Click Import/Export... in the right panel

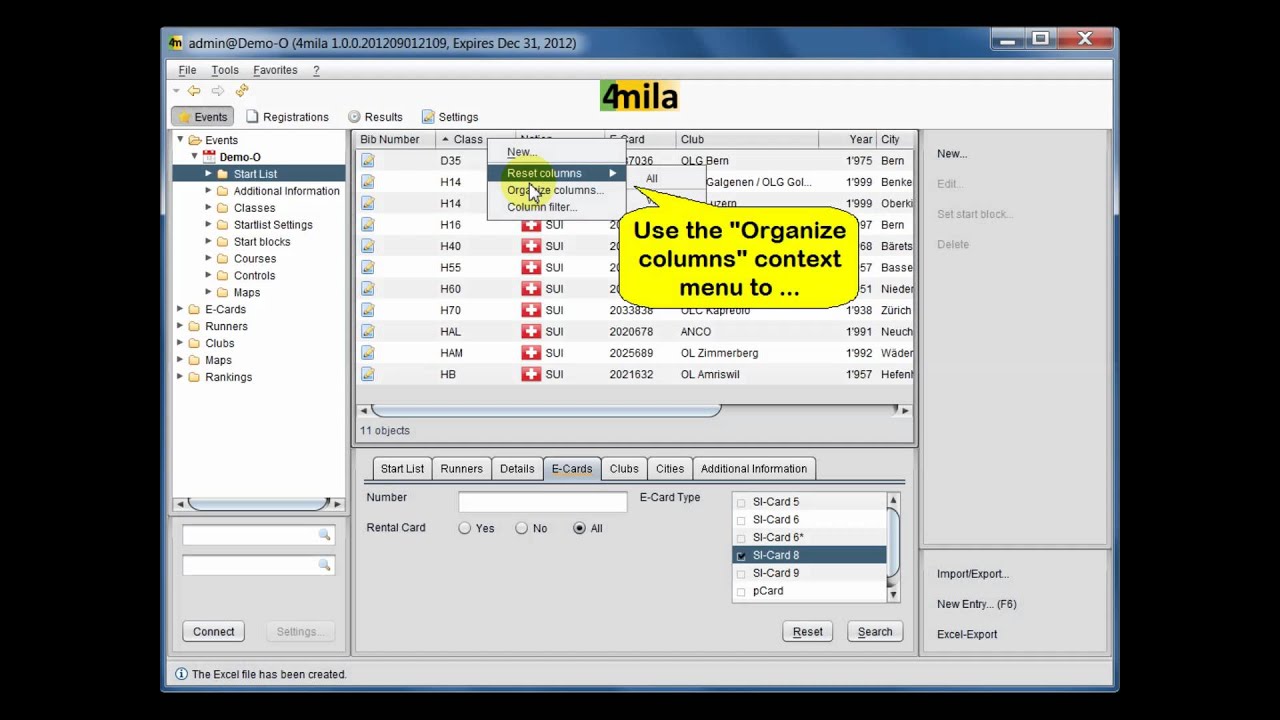973,574
